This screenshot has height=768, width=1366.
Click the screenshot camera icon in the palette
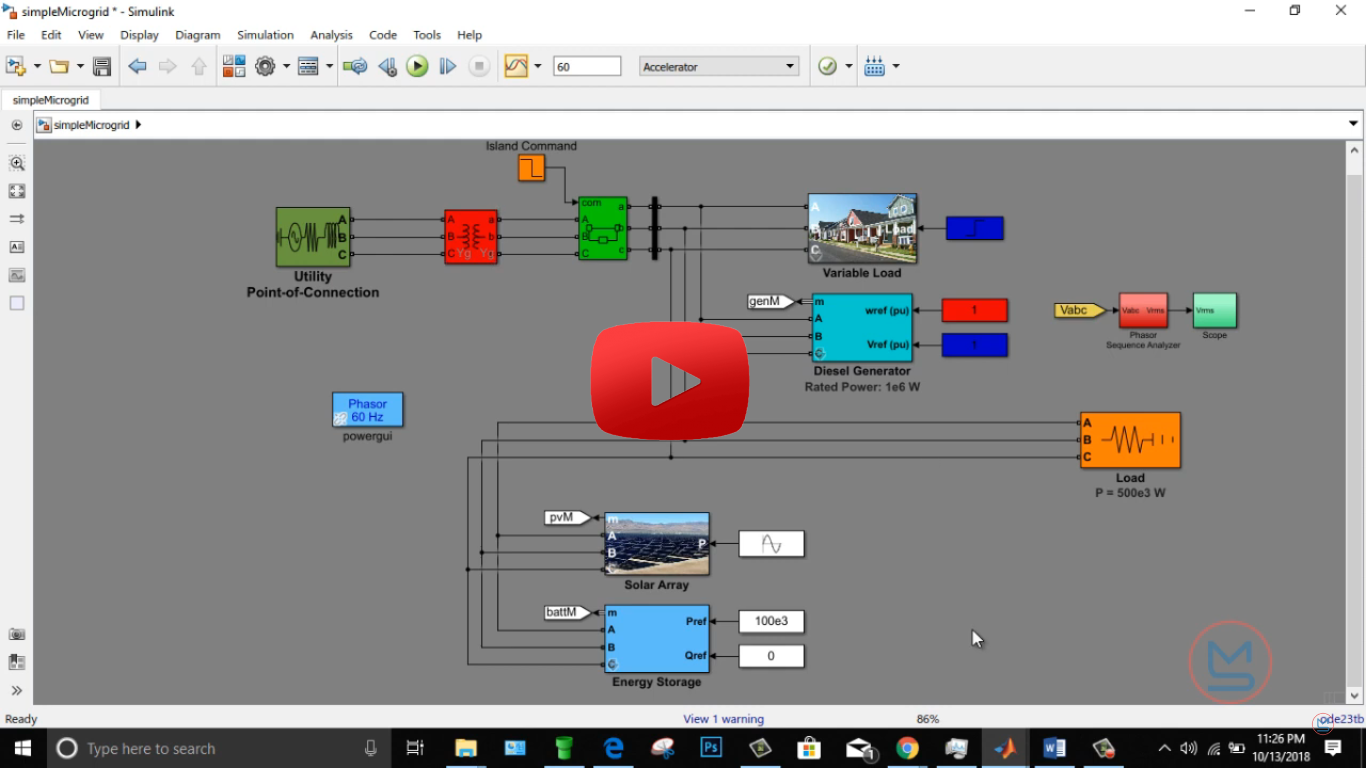17,634
